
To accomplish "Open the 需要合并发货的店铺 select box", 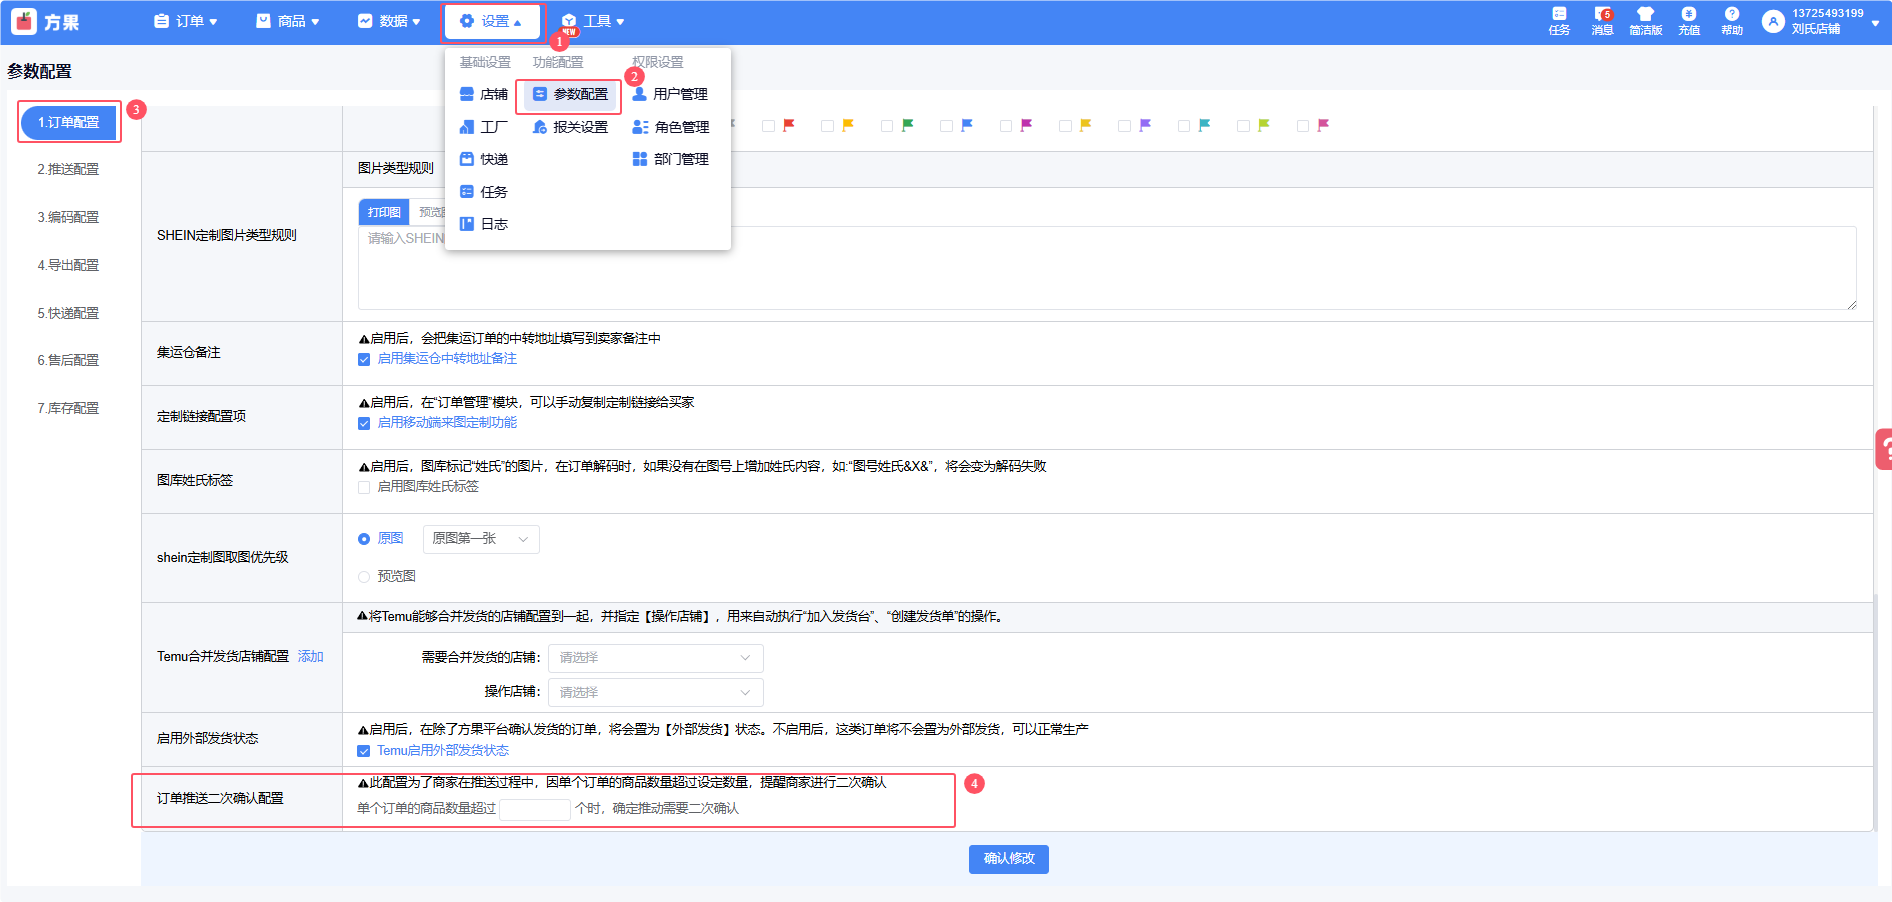I will click(655, 658).
